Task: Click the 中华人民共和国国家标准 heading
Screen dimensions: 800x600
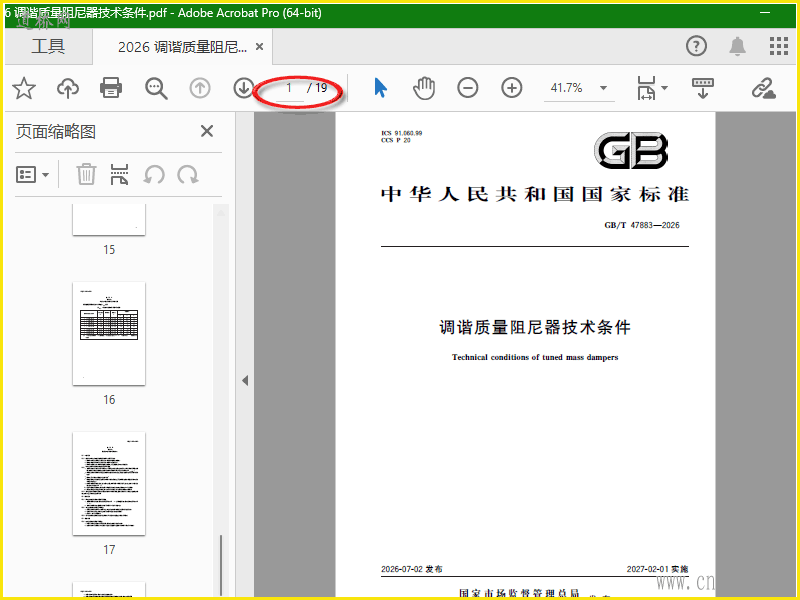Action: [x=535, y=194]
